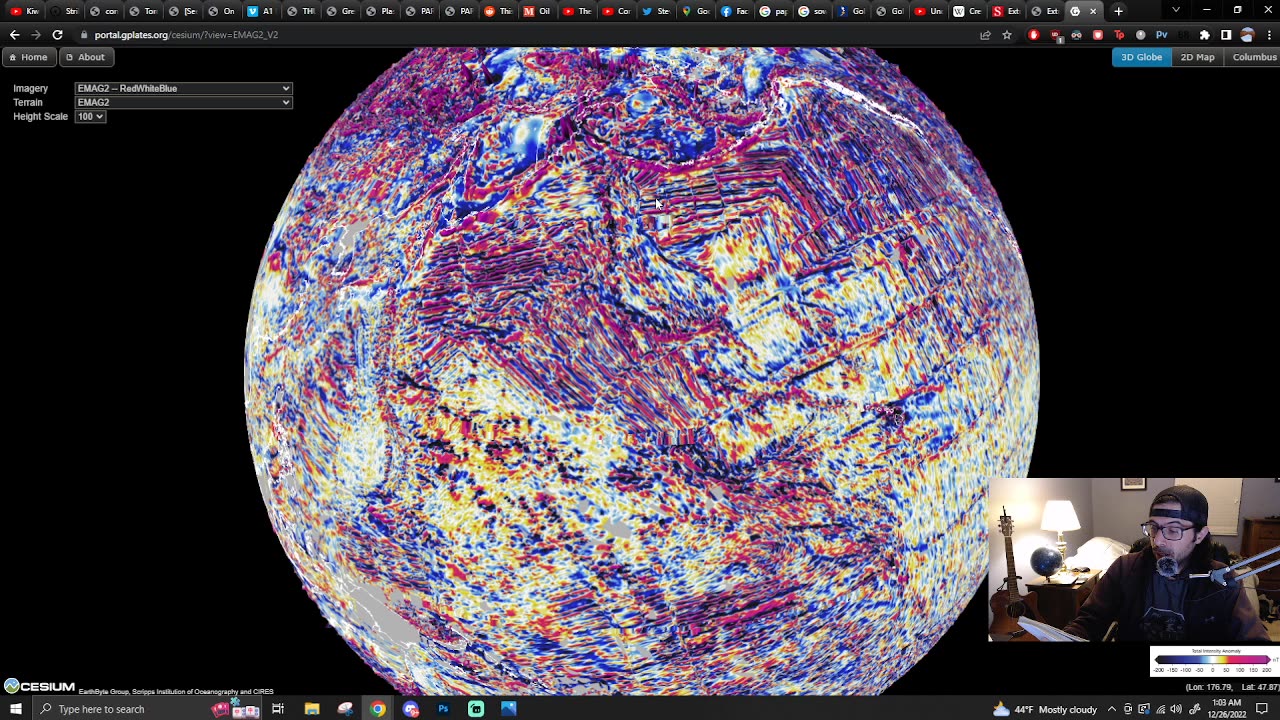Screen dimensions: 1280x720
Task: Open the Windows notification center
Action: coord(1264,709)
